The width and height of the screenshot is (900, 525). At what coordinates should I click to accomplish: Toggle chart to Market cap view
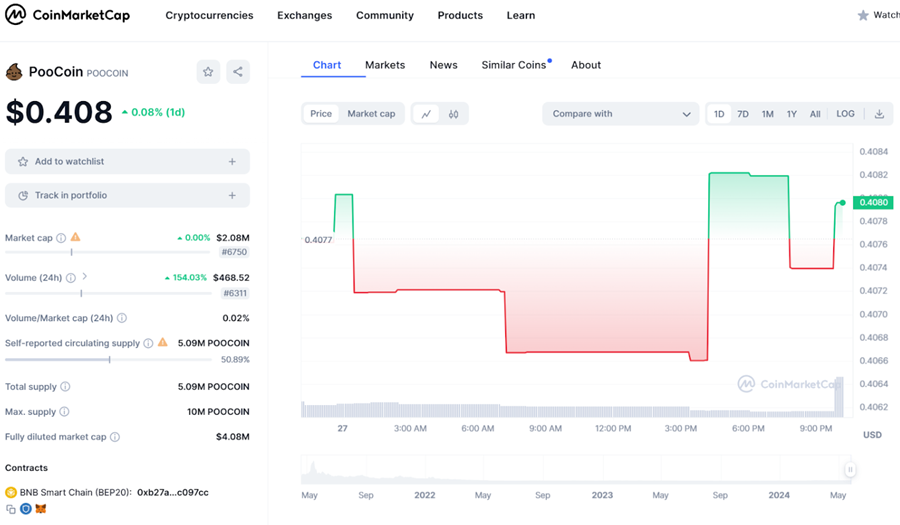click(x=371, y=114)
